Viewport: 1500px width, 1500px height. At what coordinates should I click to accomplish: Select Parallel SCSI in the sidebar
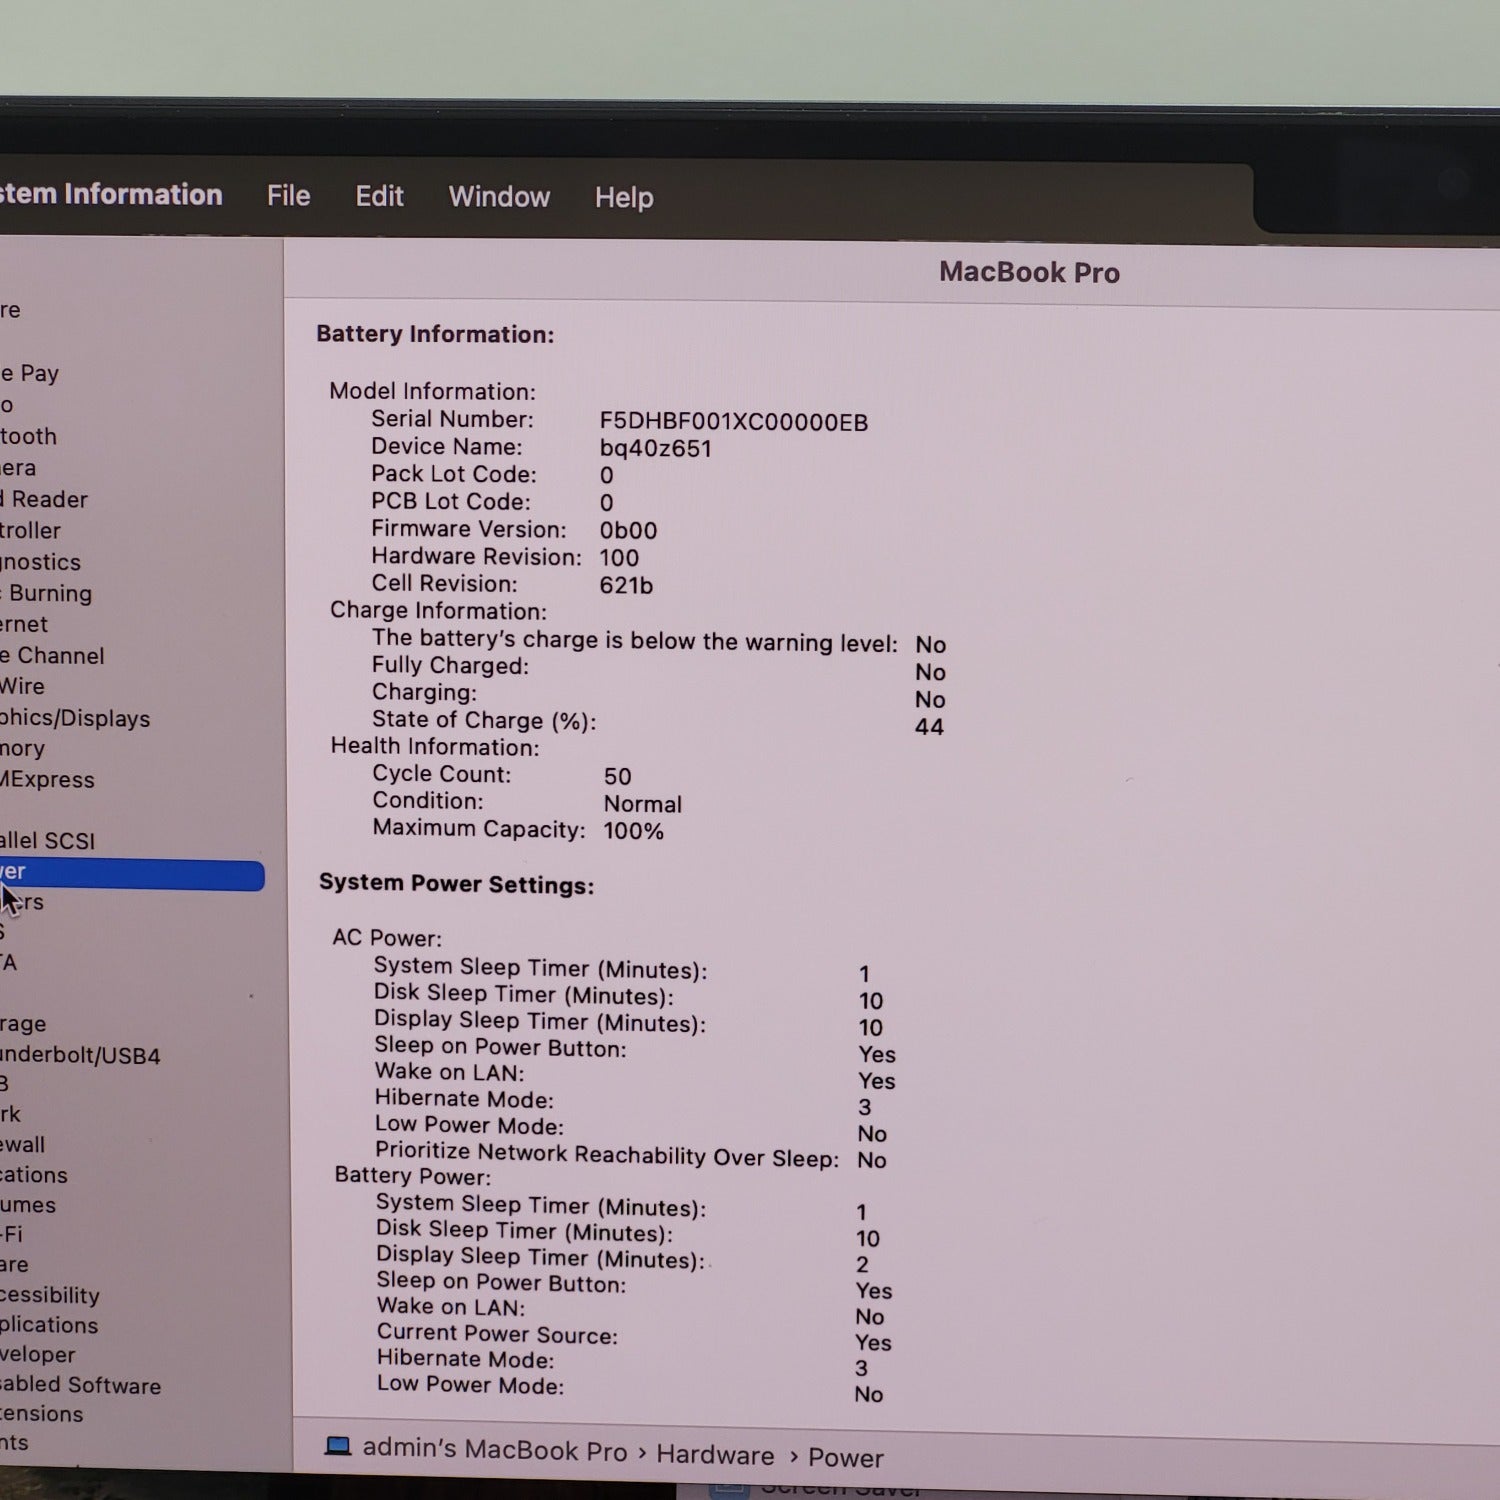pos(48,841)
